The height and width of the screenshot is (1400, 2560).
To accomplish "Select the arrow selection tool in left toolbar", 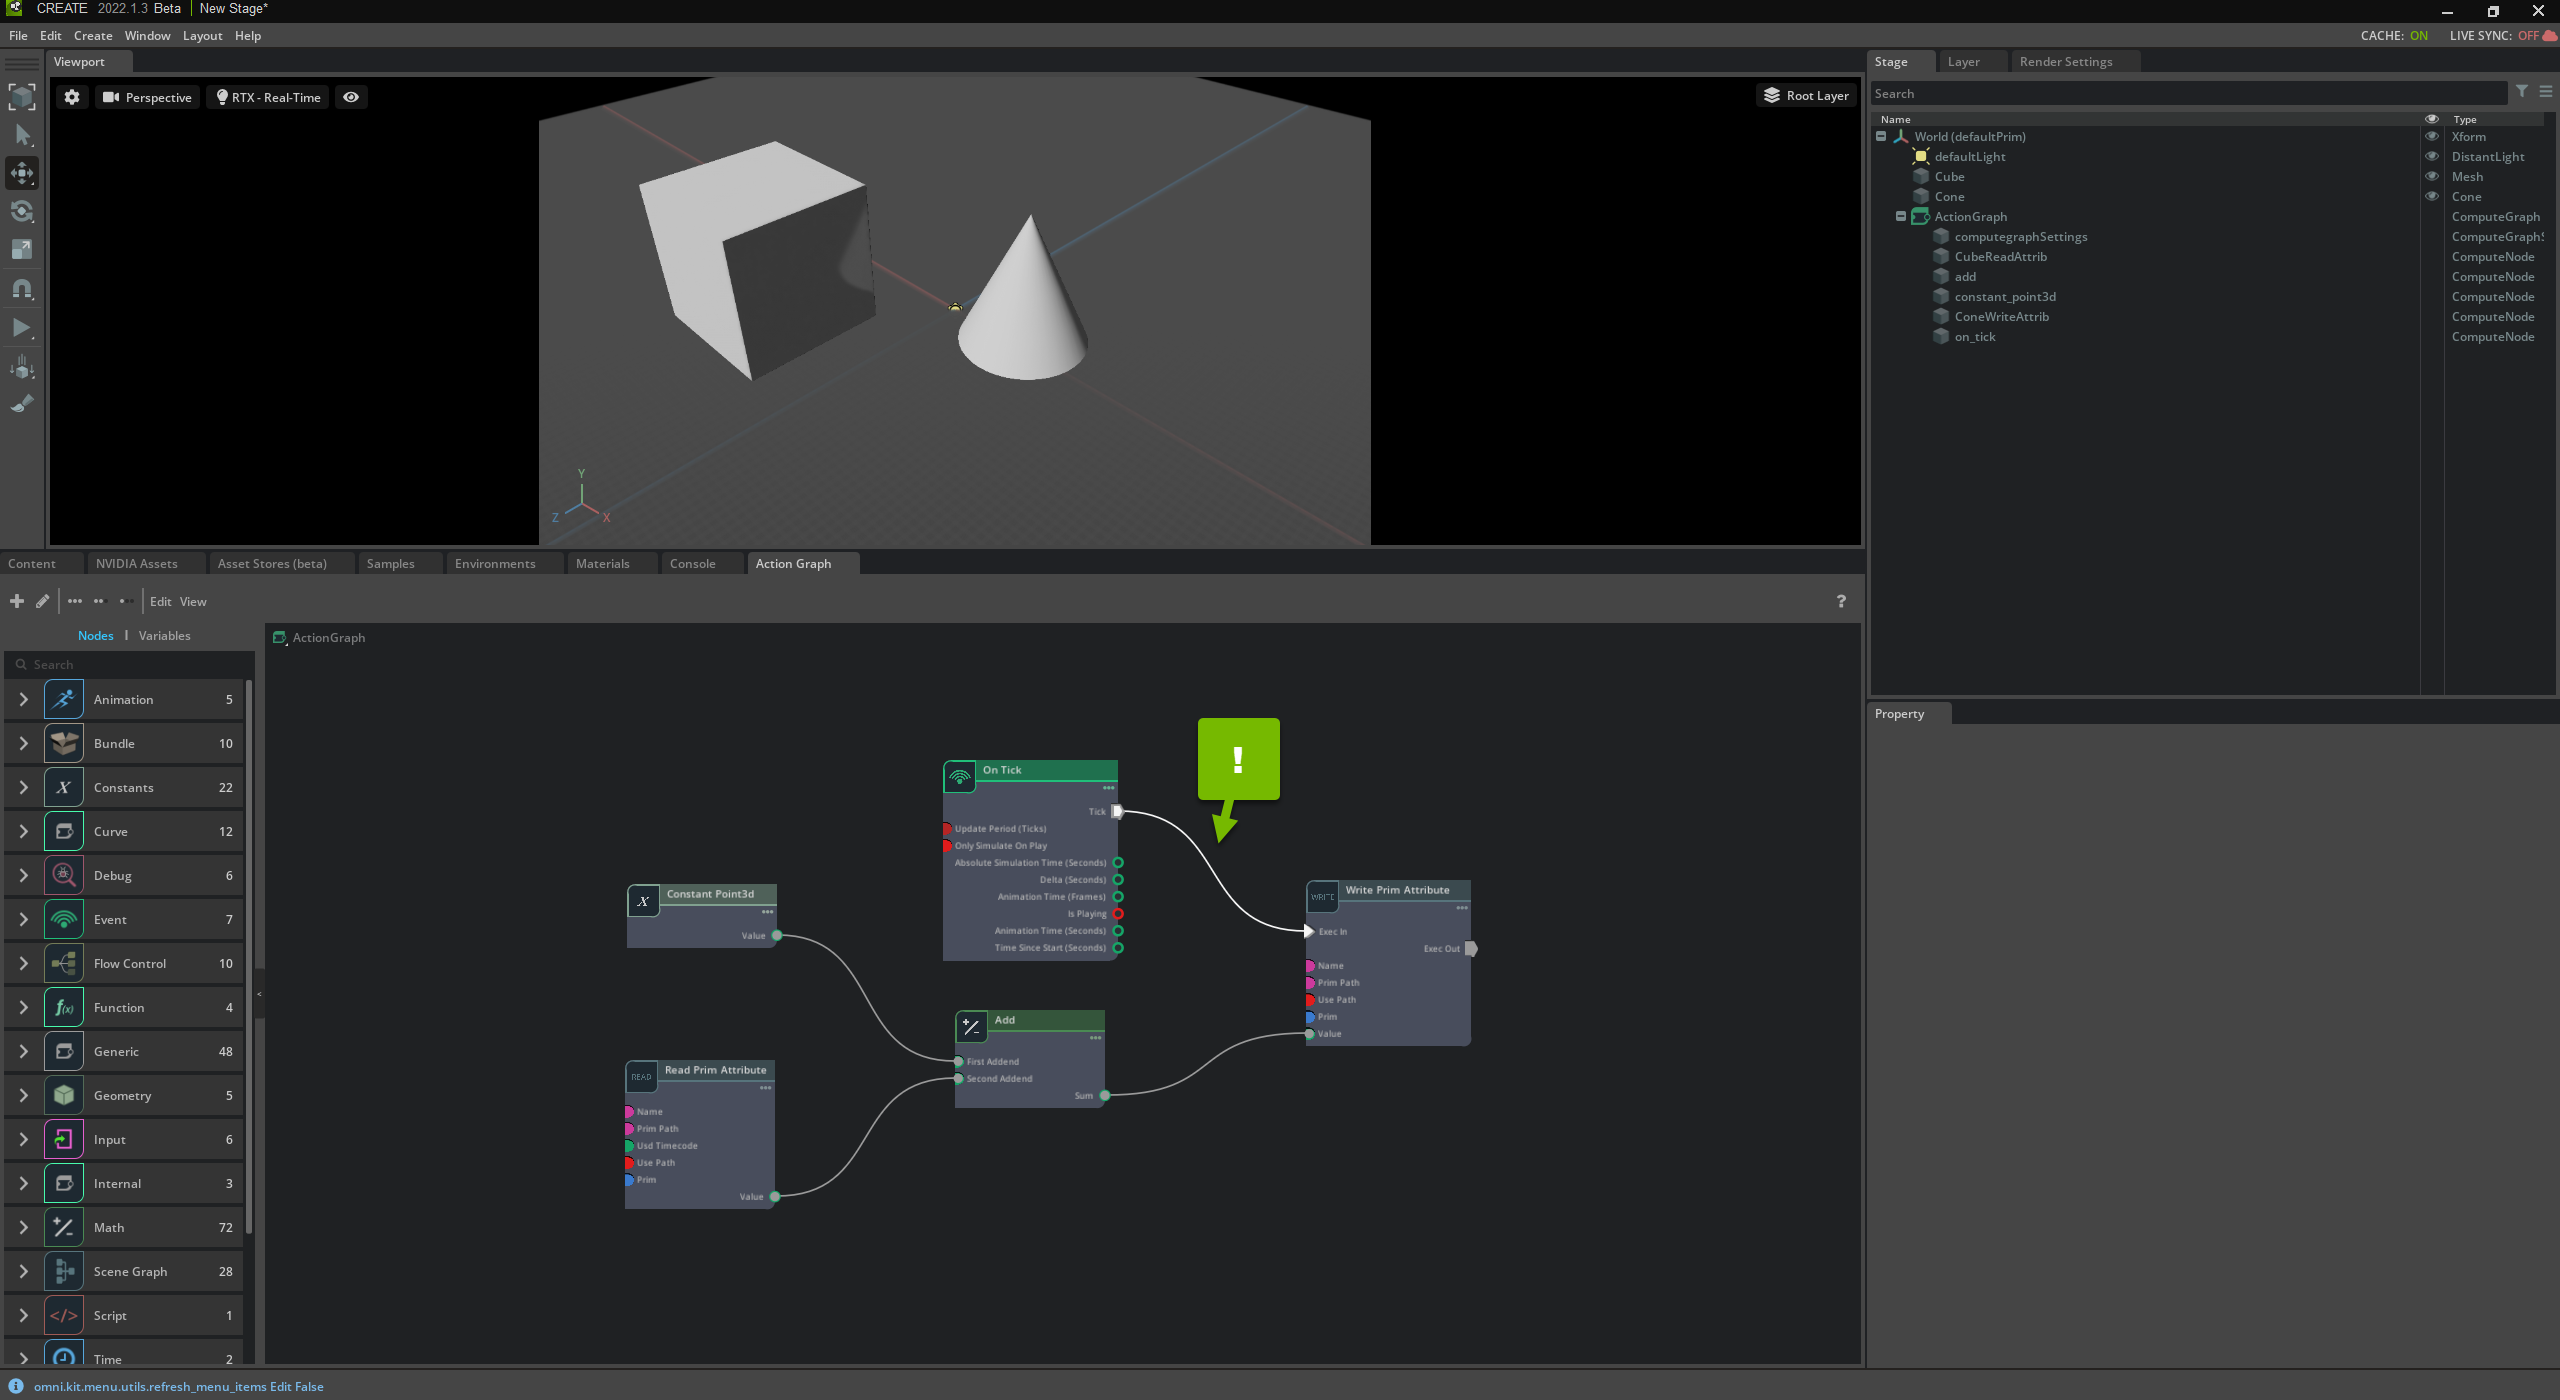I will (x=22, y=135).
